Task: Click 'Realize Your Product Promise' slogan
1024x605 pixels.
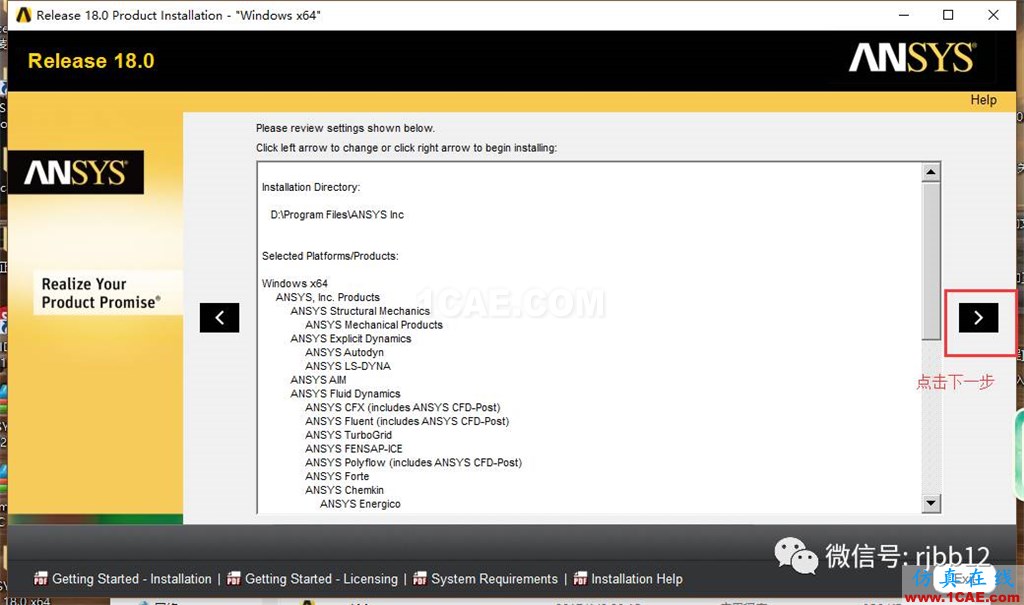Action: pyautogui.click(x=101, y=293)
